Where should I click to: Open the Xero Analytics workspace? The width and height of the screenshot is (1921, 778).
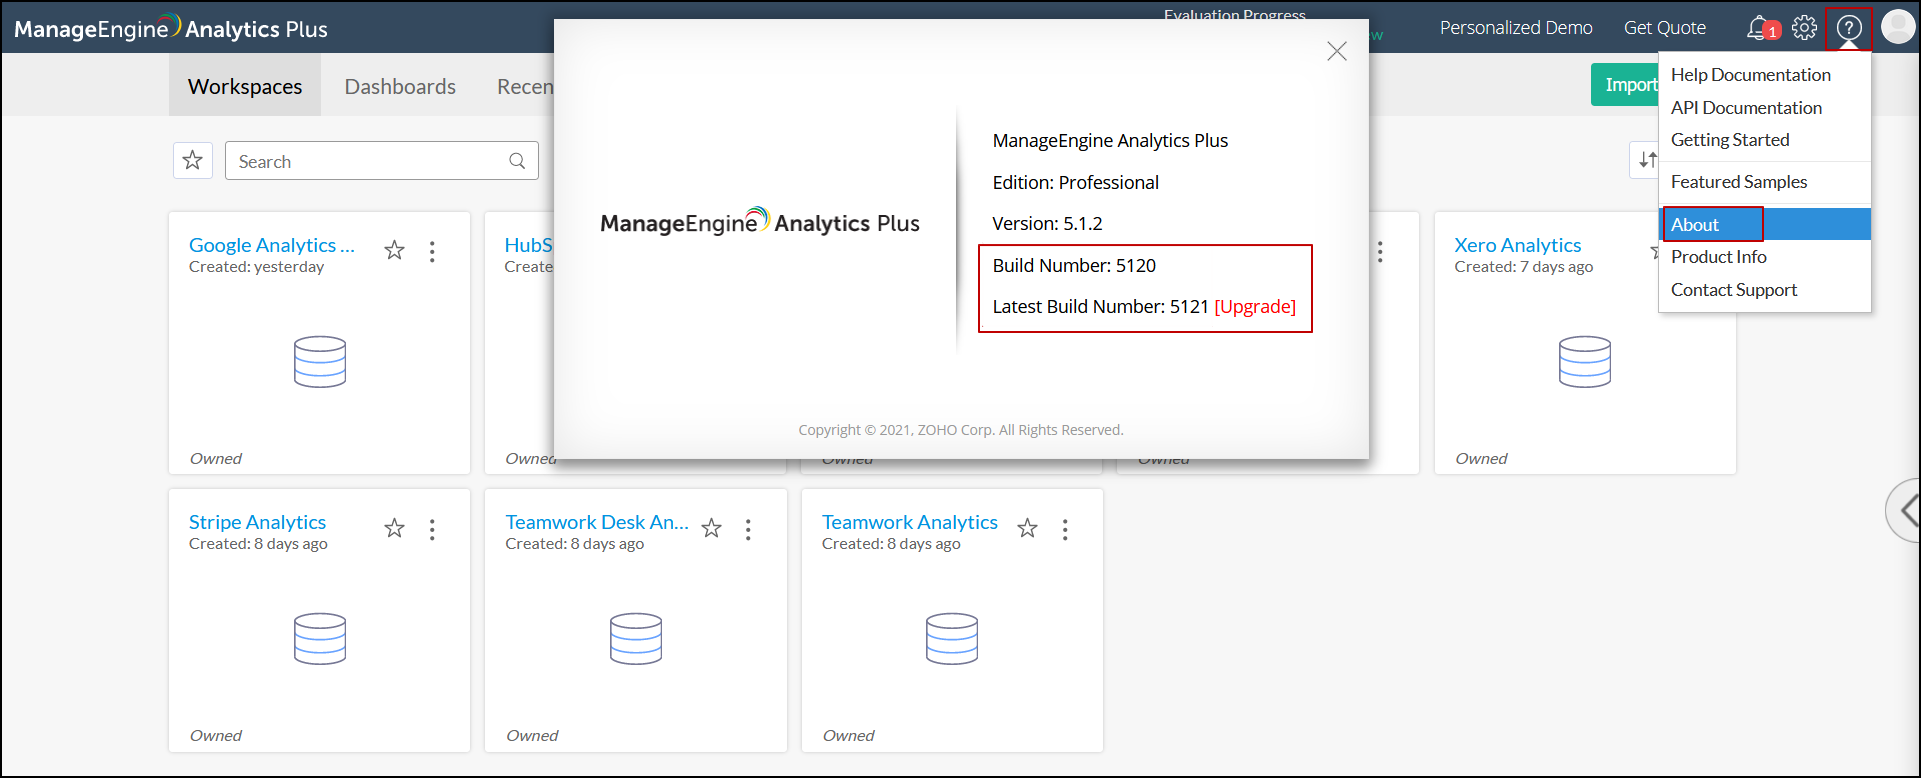(x=1518, y=245)
